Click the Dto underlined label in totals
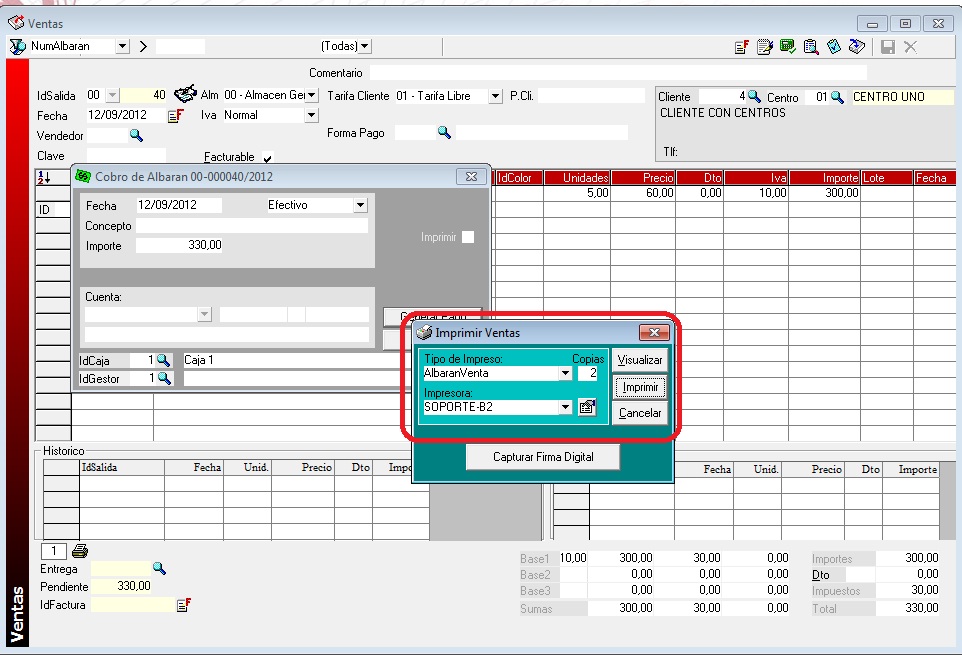Viewport: 962px width, 655px height. pos(820,575)
